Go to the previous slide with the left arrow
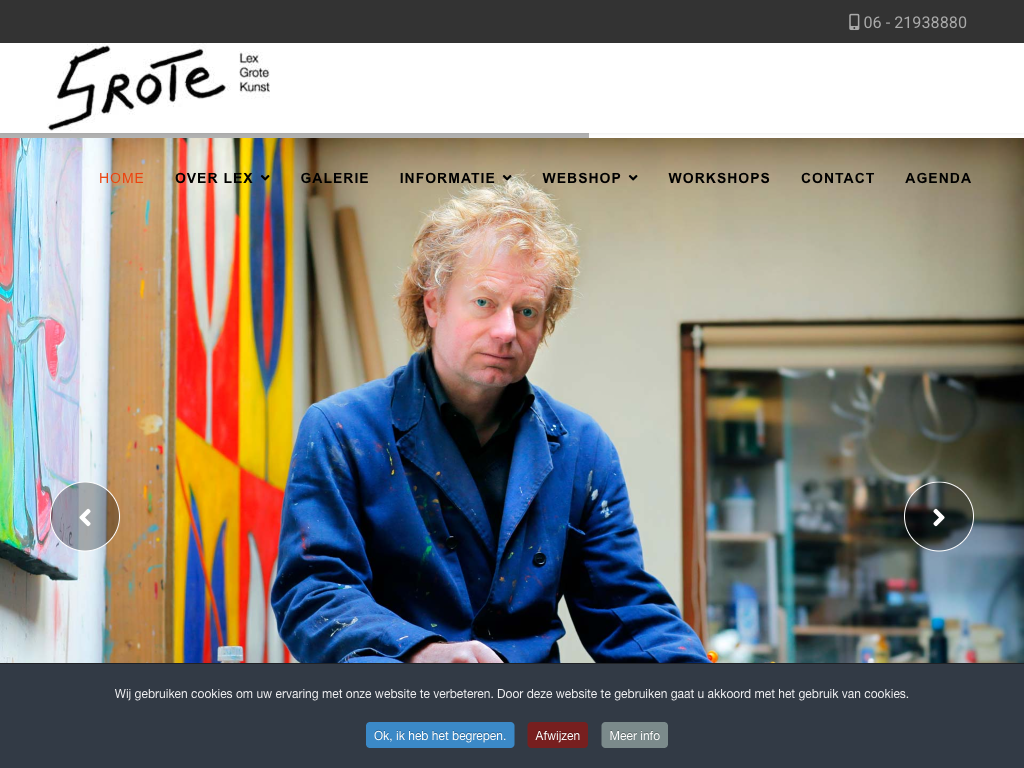The image size is (1024, 768). tap(85, 517)
